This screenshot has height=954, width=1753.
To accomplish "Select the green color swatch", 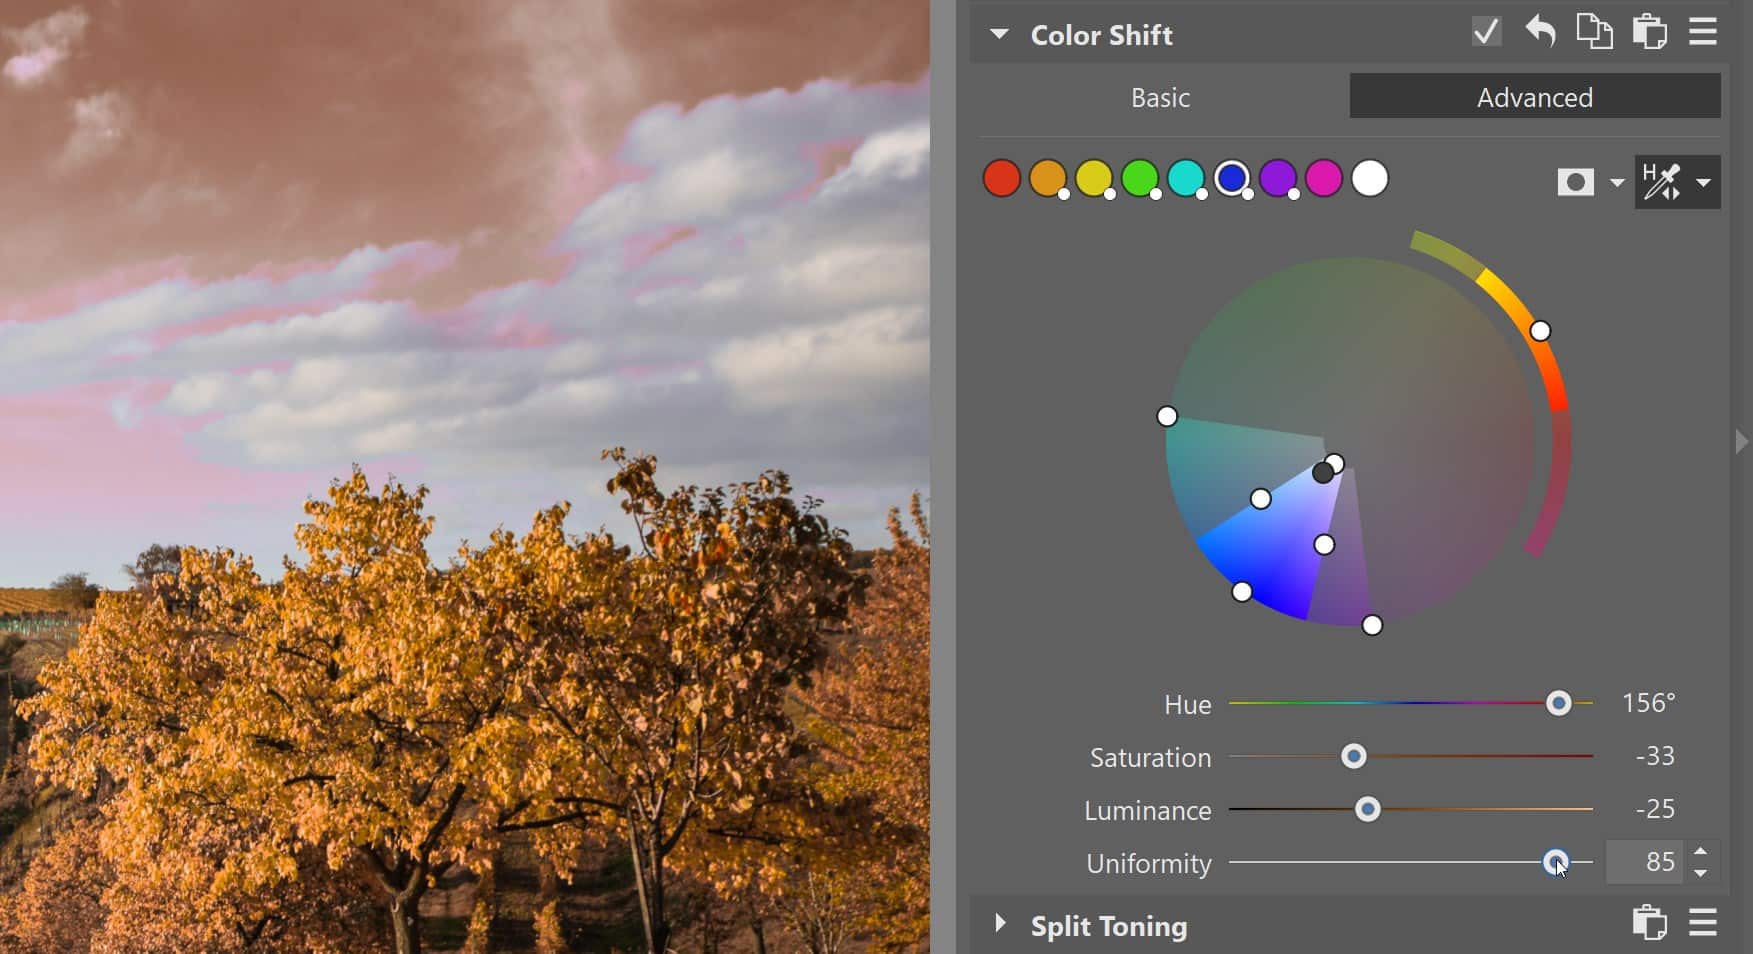I will [x=1139, y=178].
